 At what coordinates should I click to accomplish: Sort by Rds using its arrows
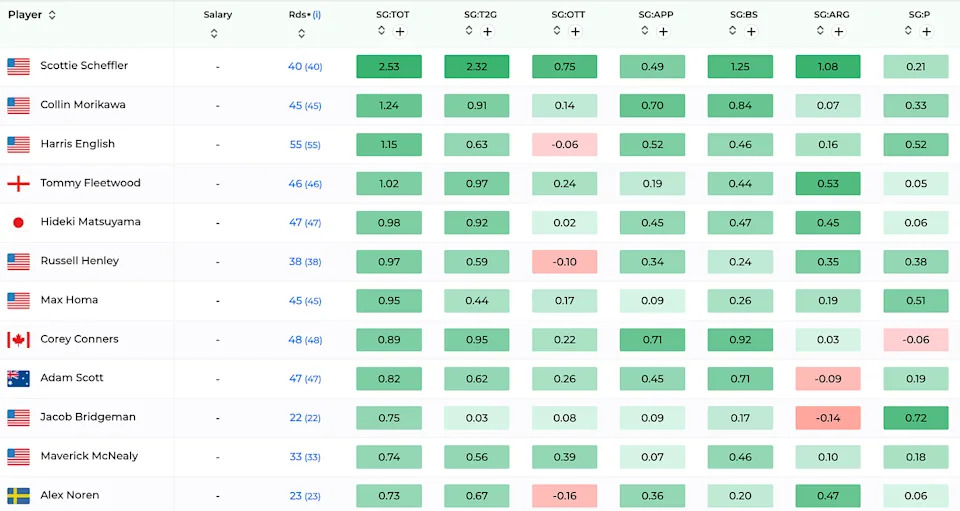pyautogui.click(x=302, y=33)
